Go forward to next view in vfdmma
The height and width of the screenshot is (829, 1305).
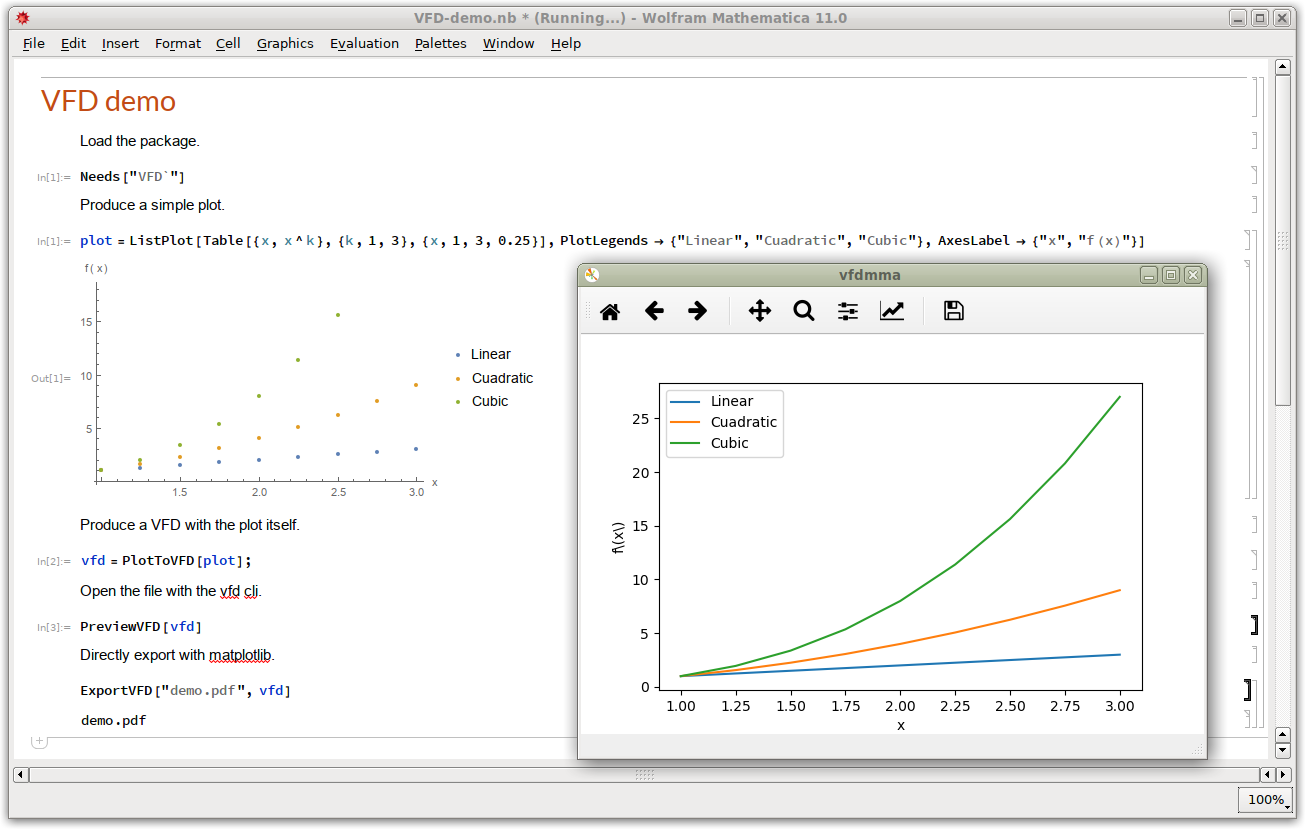tap(698, 312)
